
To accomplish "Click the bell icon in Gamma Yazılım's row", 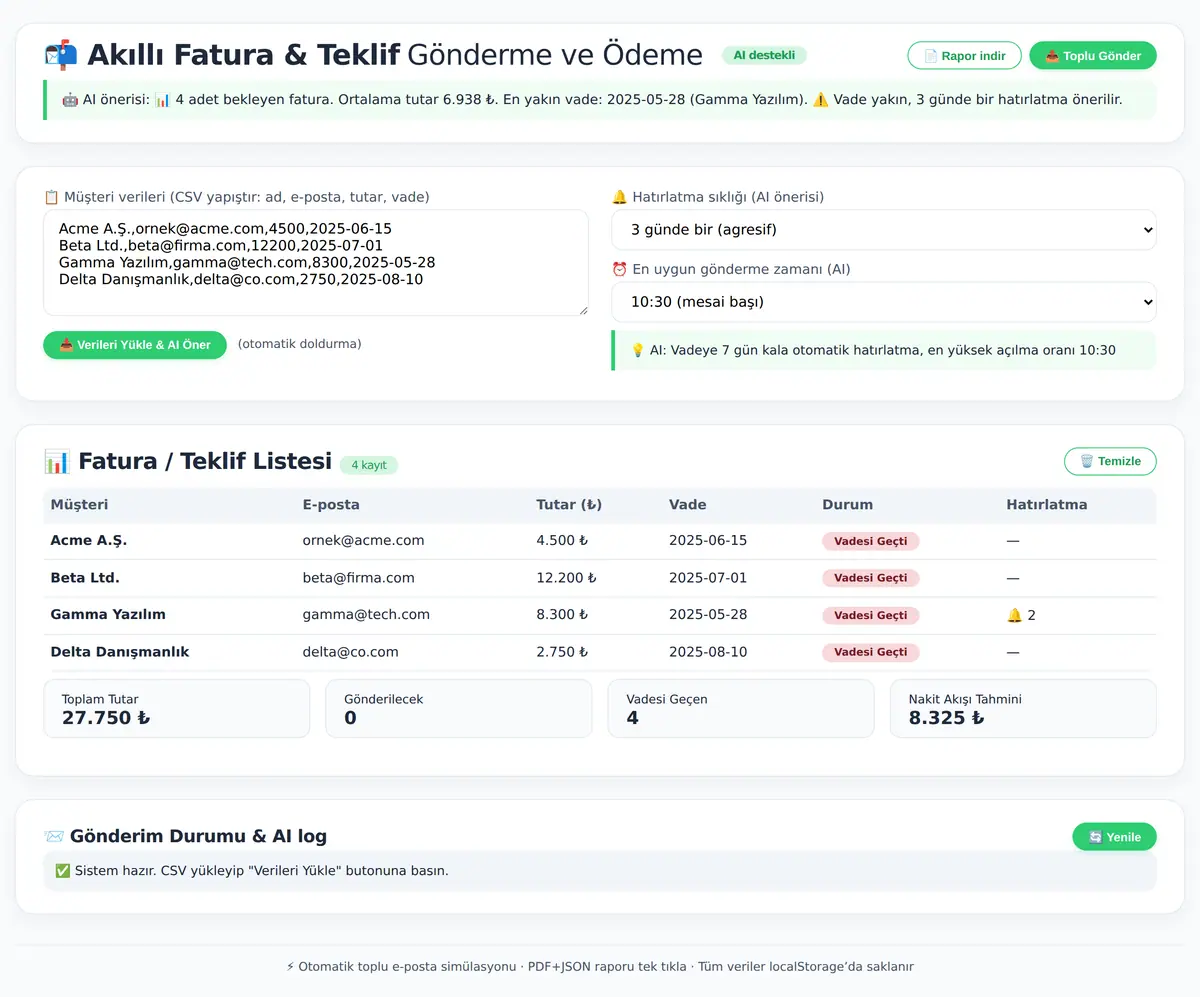I will point(1014,615).
